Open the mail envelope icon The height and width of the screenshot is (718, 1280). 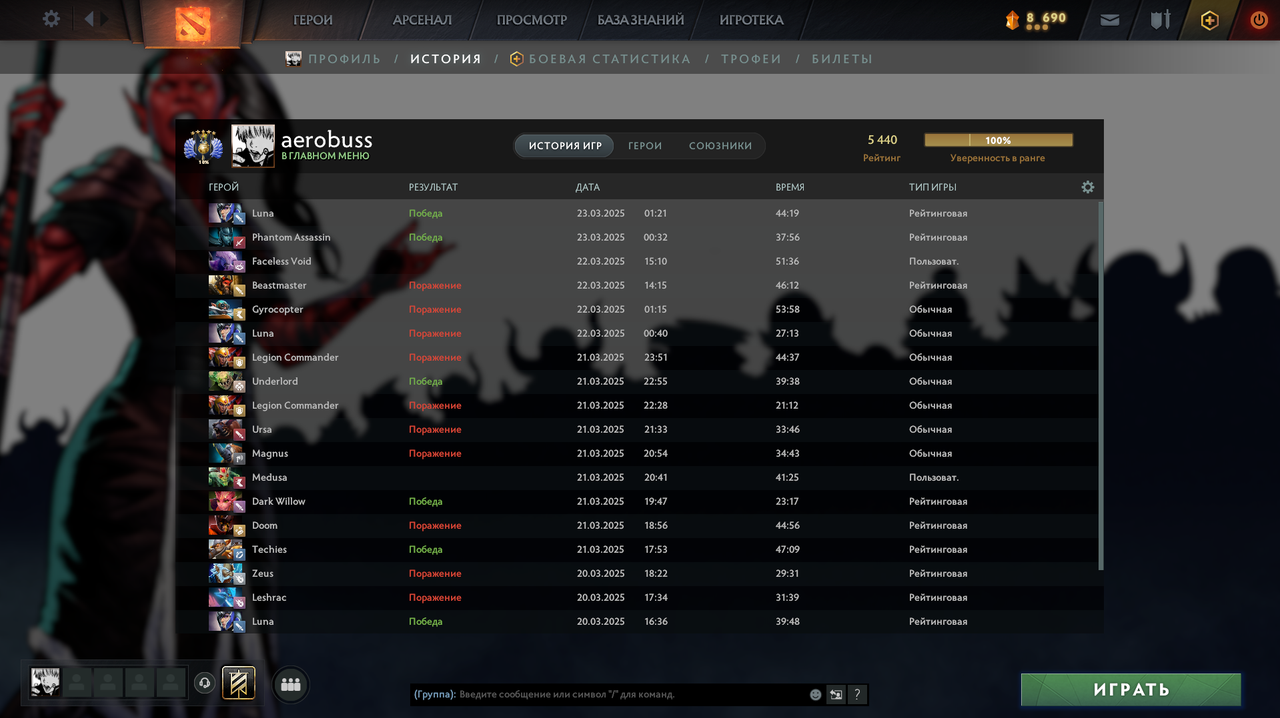tap(1110, 19)
